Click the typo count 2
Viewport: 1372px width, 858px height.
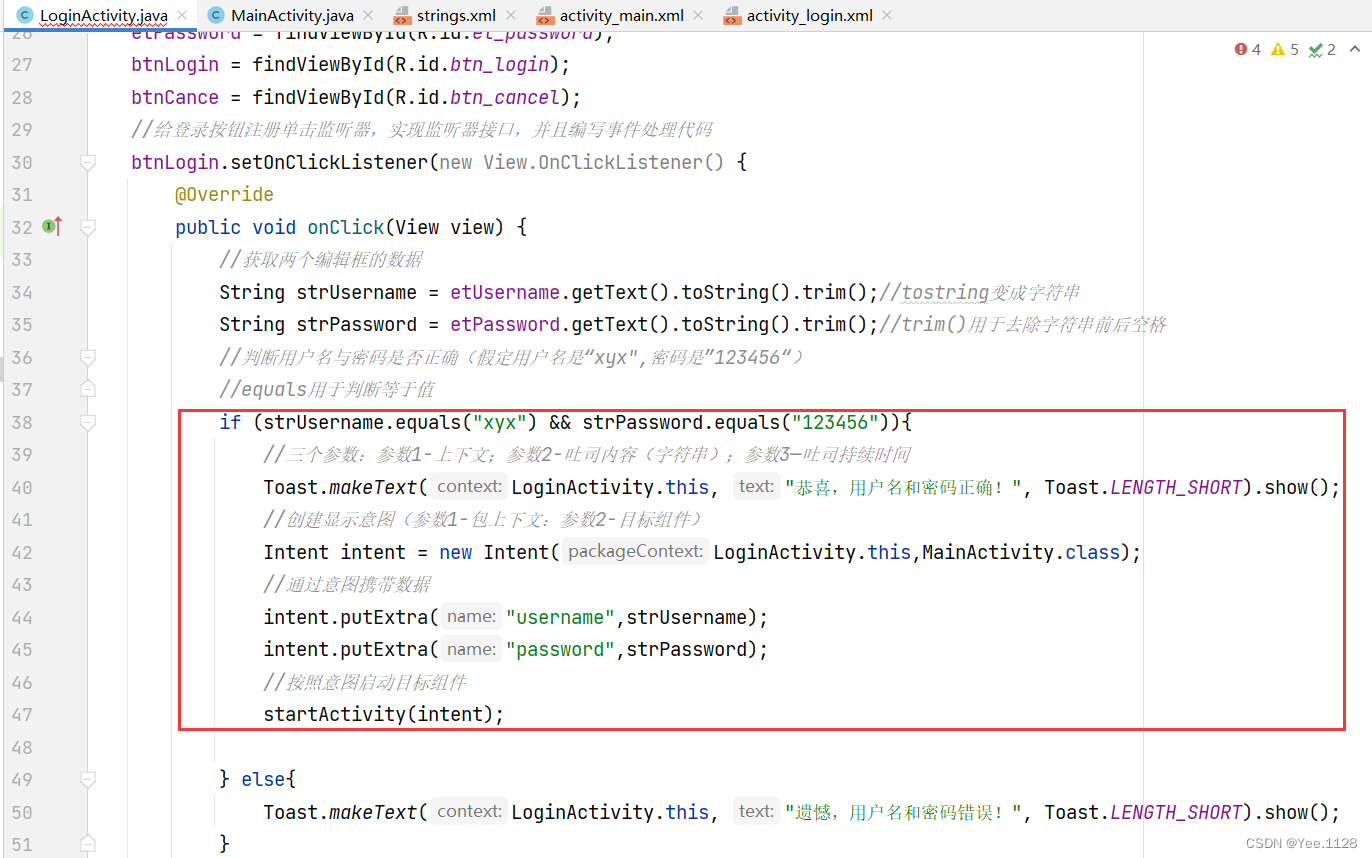click(x=1331, y=49)
